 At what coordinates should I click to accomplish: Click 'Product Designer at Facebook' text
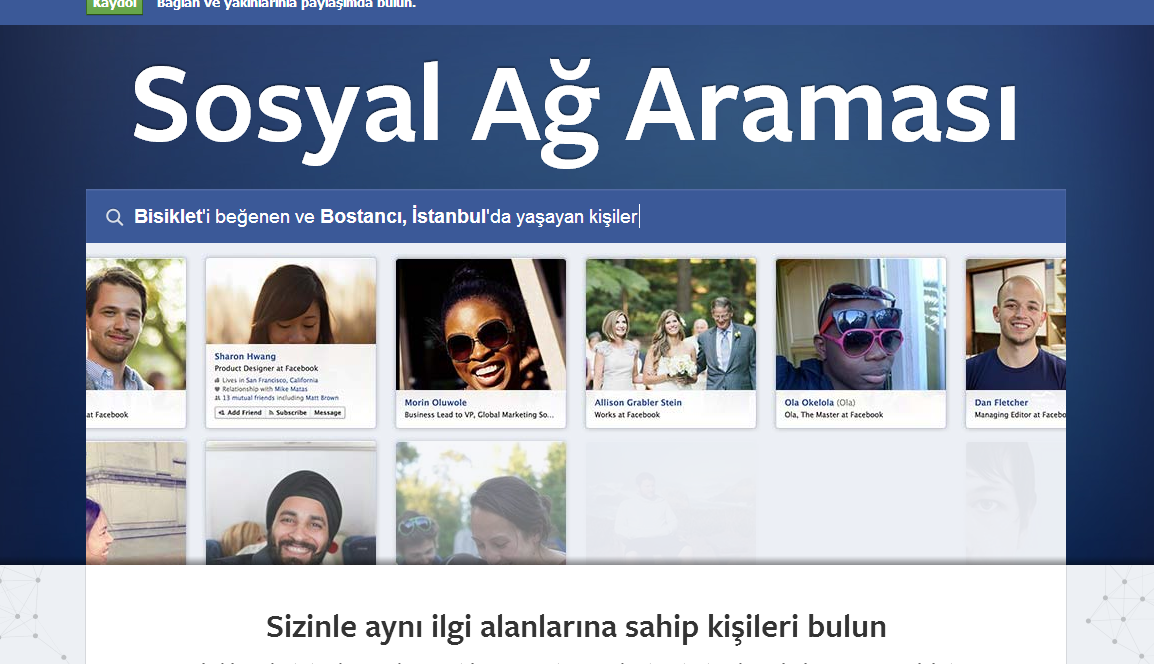(x=266, y=368)
